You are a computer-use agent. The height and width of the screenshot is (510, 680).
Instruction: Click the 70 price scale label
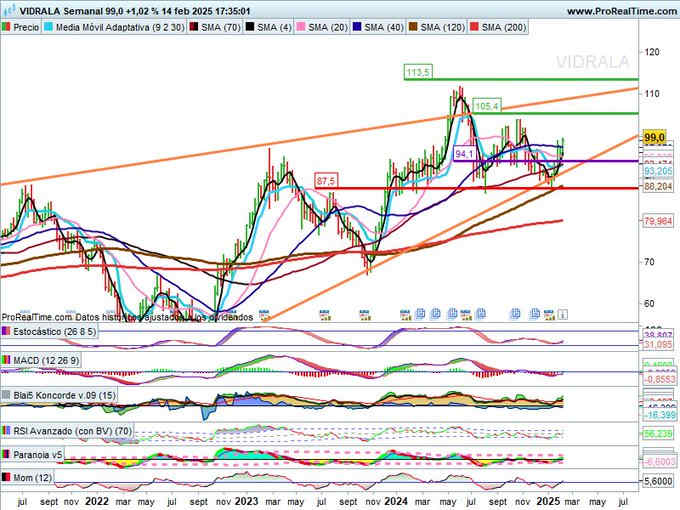[x=649, y=262]
